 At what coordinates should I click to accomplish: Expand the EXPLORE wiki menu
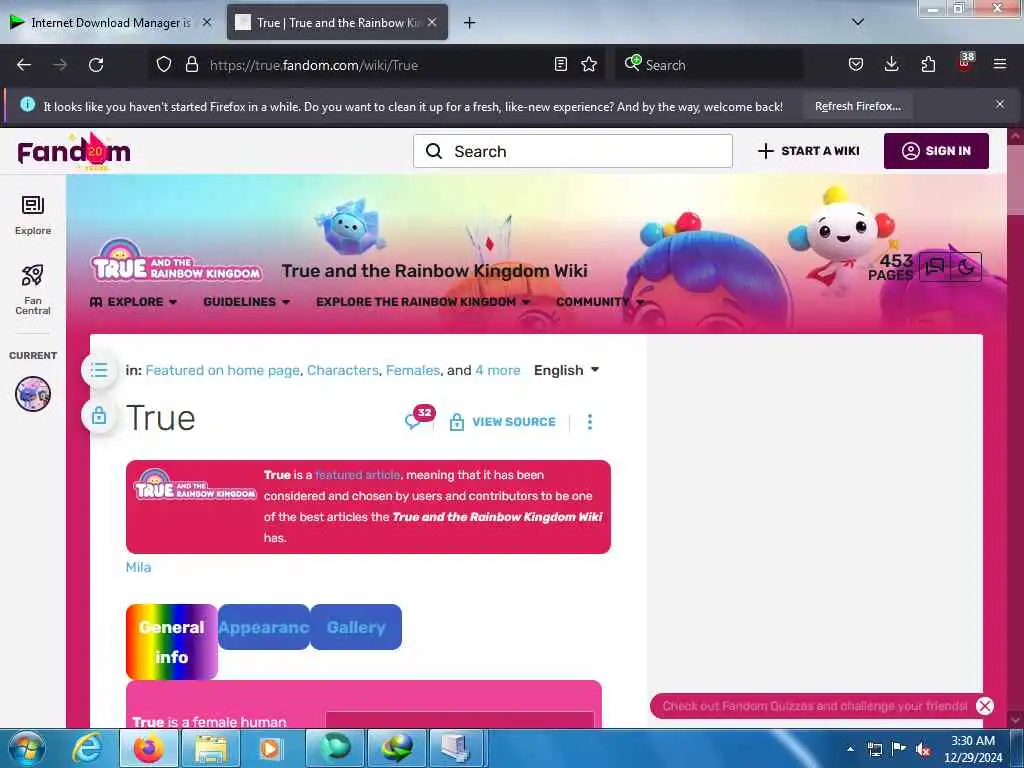point(133,302)
